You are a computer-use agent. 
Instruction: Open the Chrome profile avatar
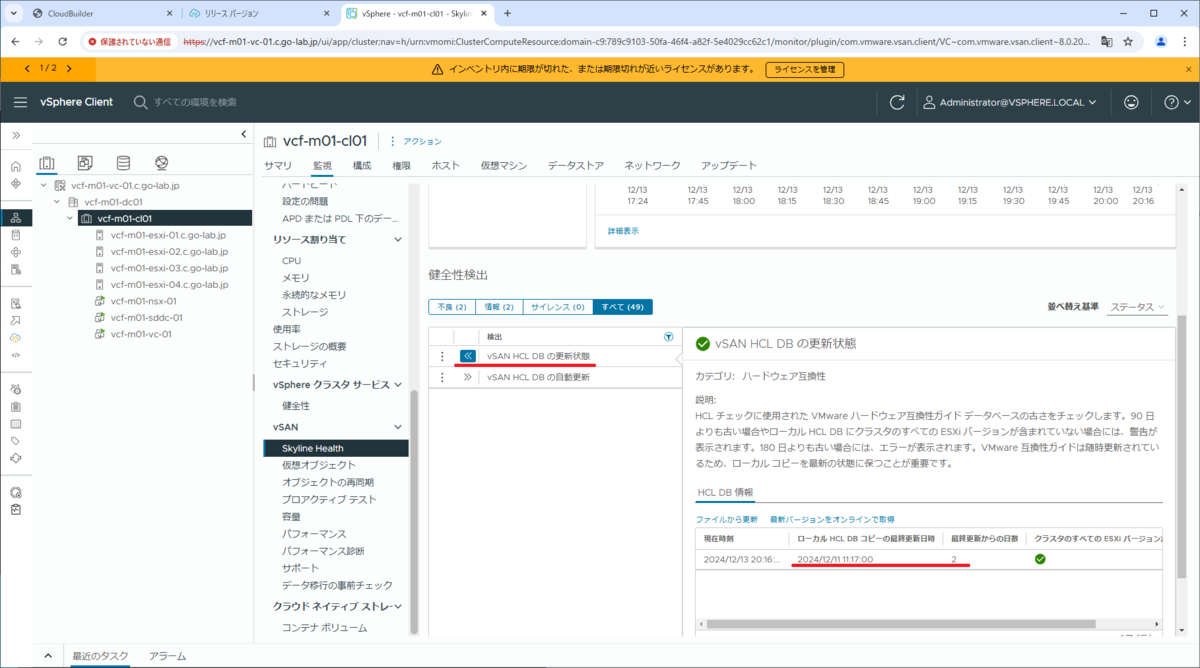point(1161,42)
